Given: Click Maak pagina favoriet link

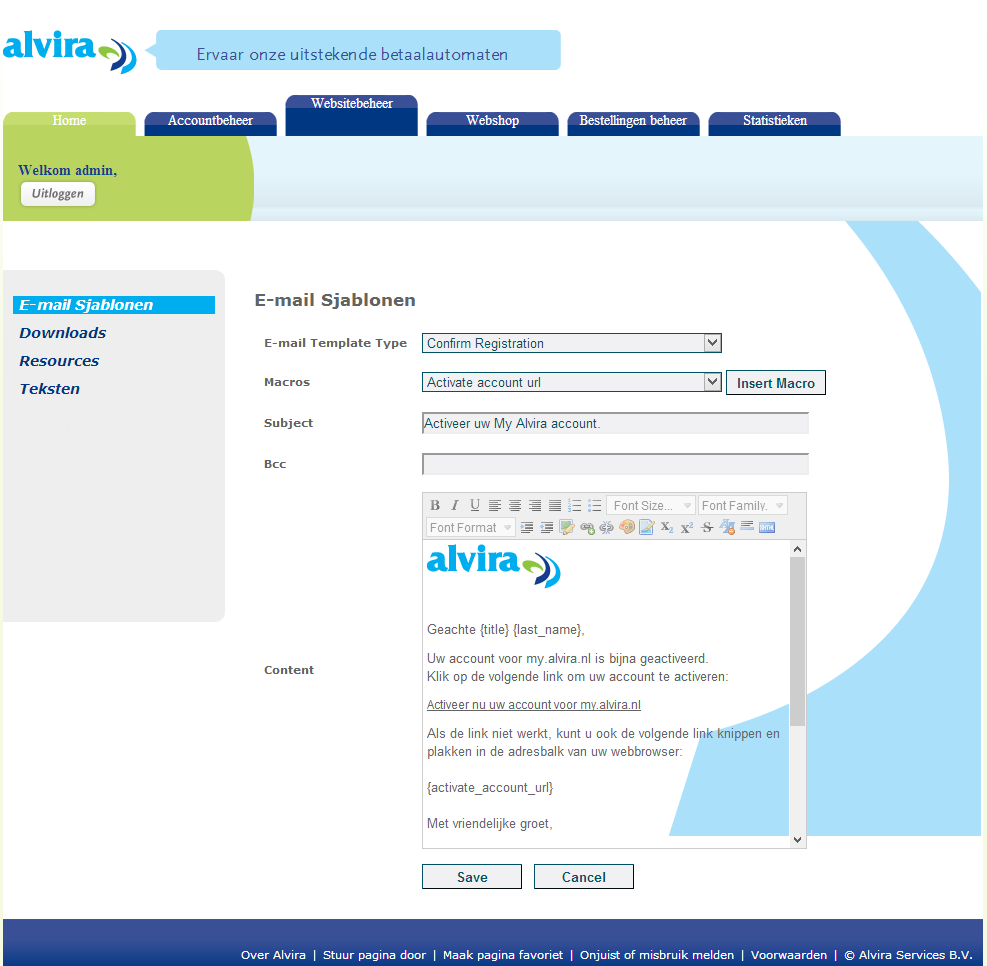Looking at the screenshot, I should click(x=503, y=955).
